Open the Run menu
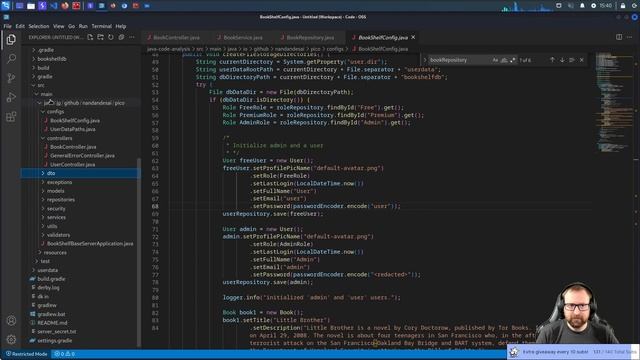The width and height of the screenshot is (640, 360). (83, 26)
